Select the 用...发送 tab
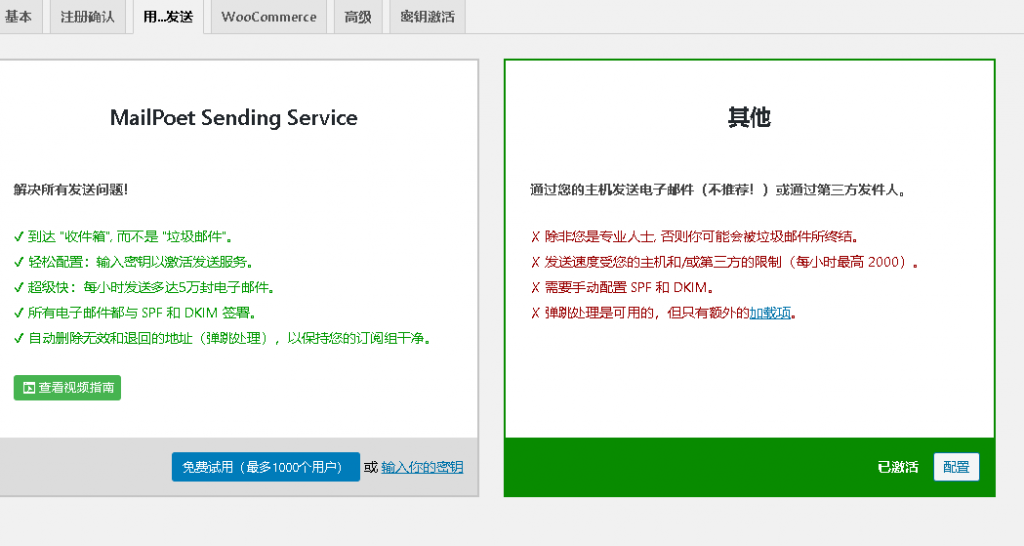 point(167,17)
